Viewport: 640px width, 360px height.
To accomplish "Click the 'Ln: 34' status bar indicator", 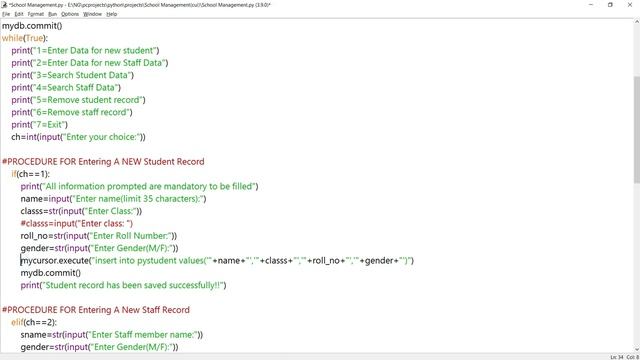I will coord(617,357).
